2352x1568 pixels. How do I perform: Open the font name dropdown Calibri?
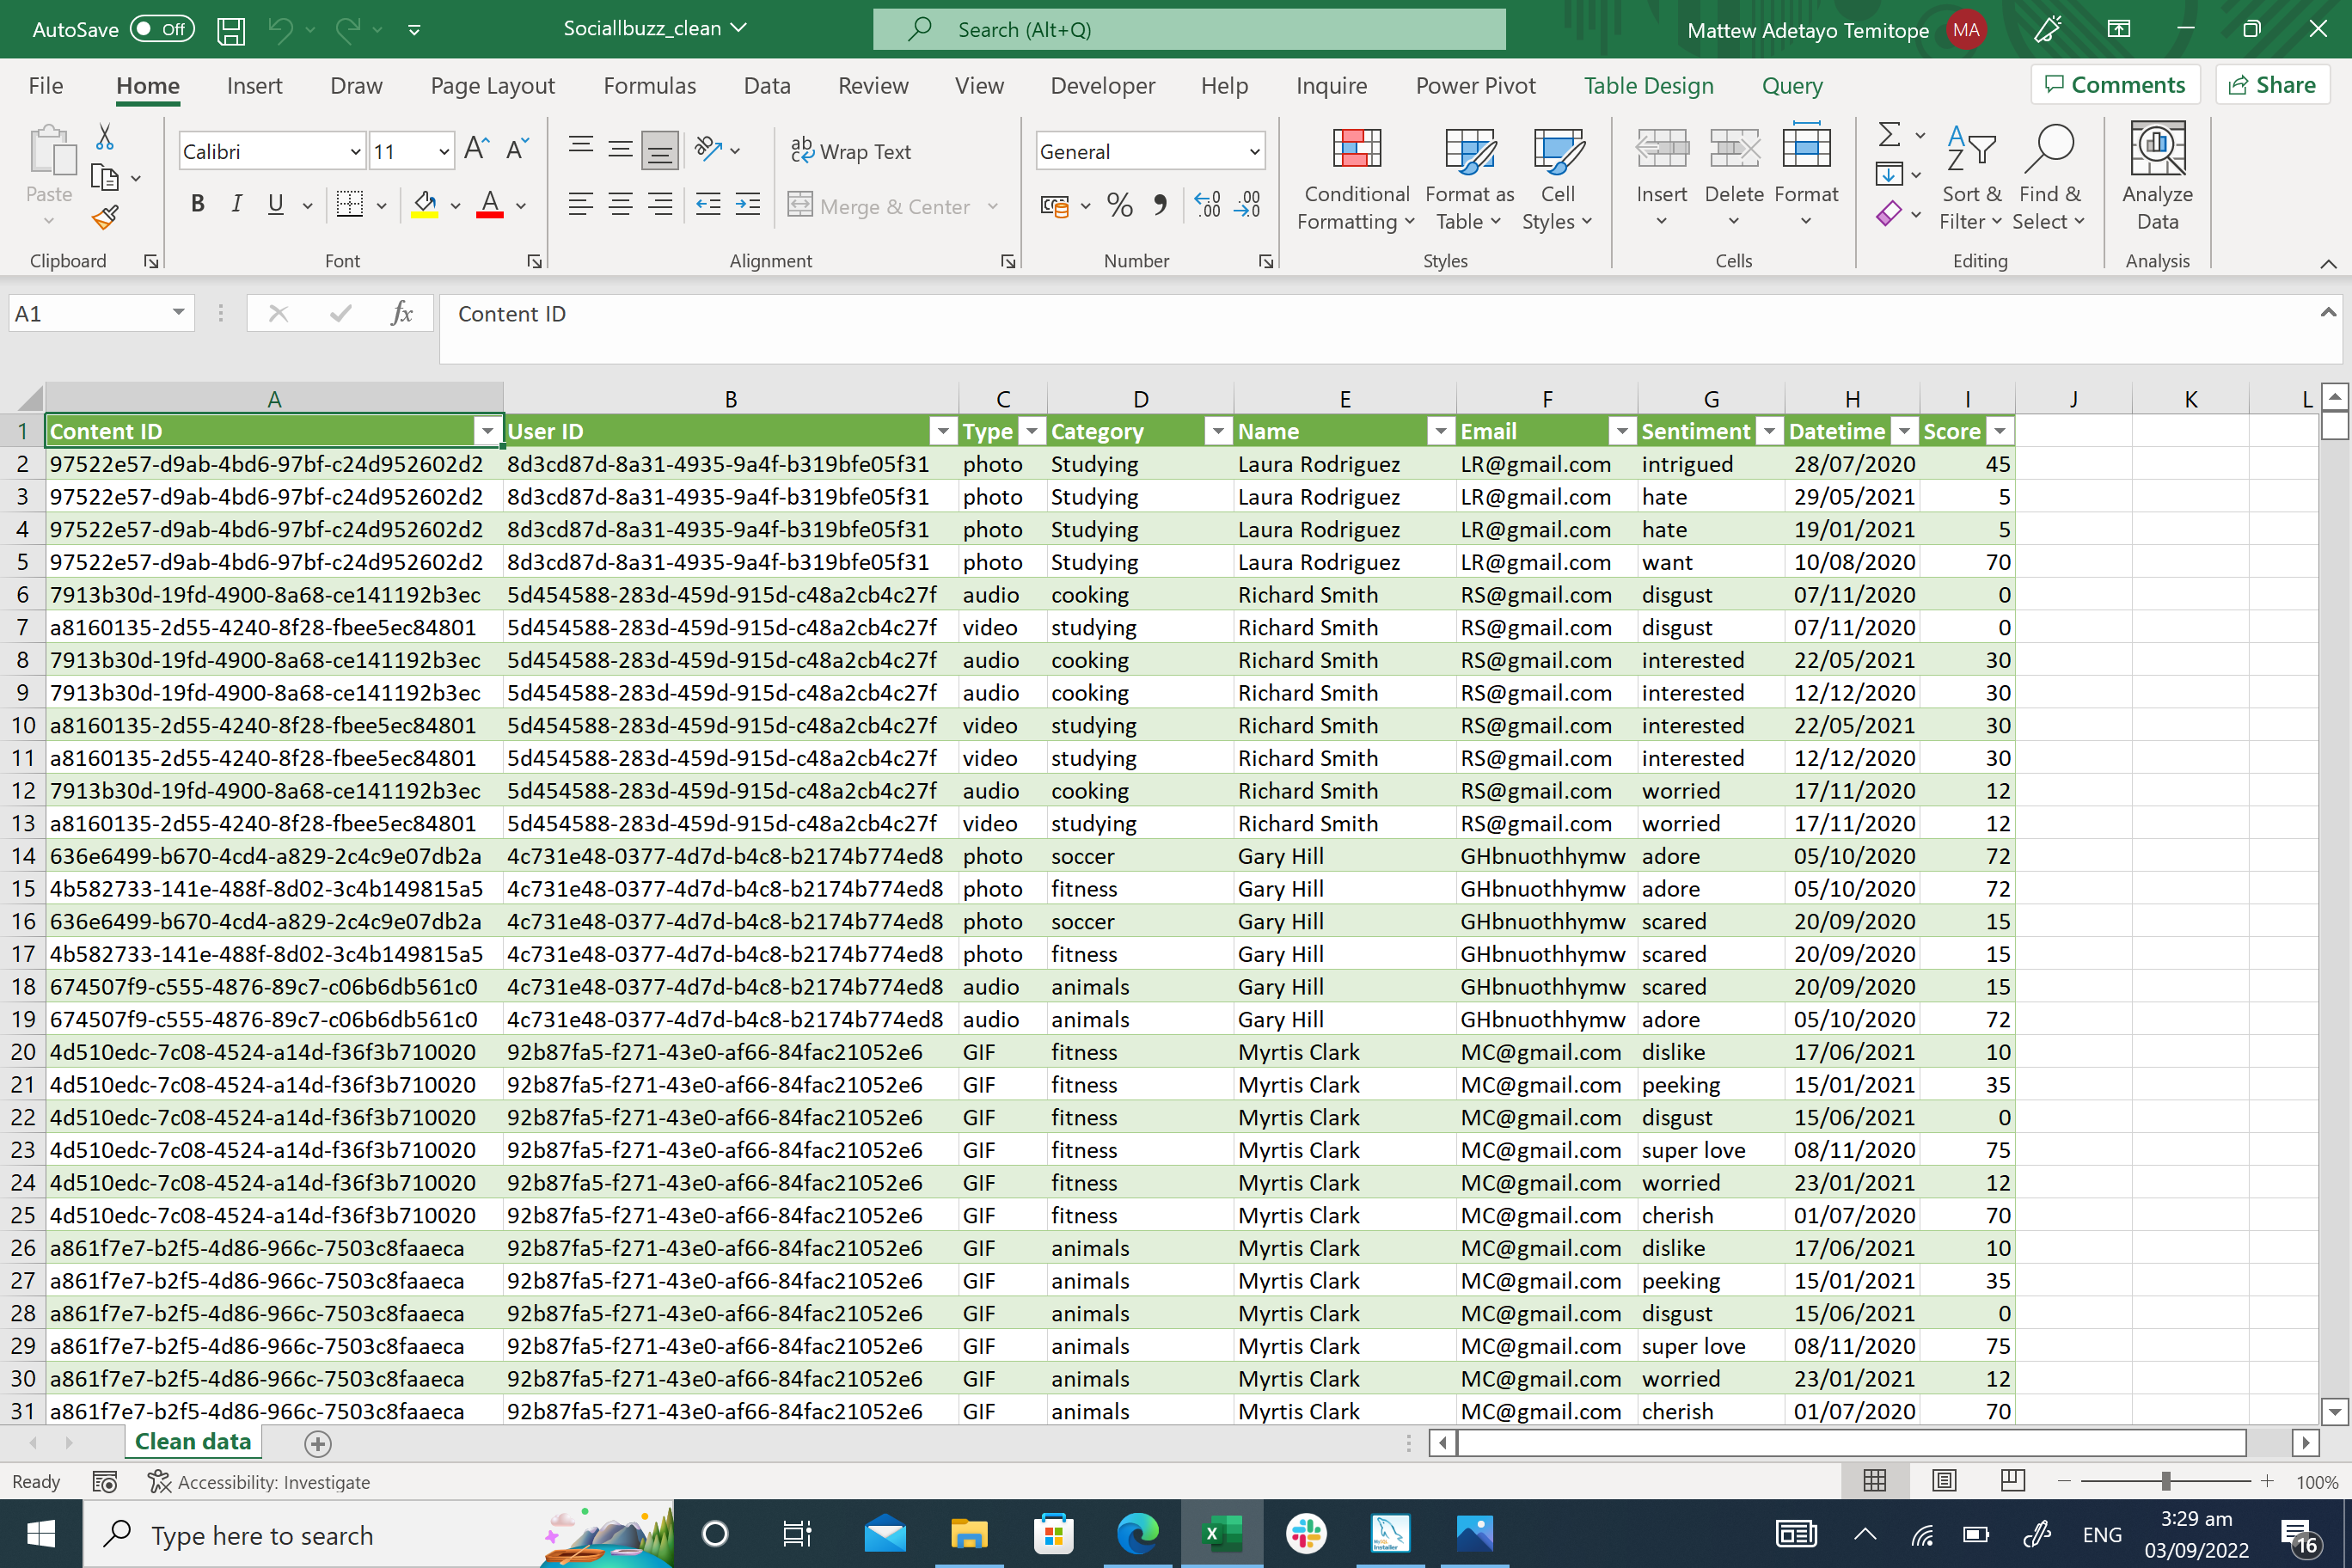coord(354,152)
